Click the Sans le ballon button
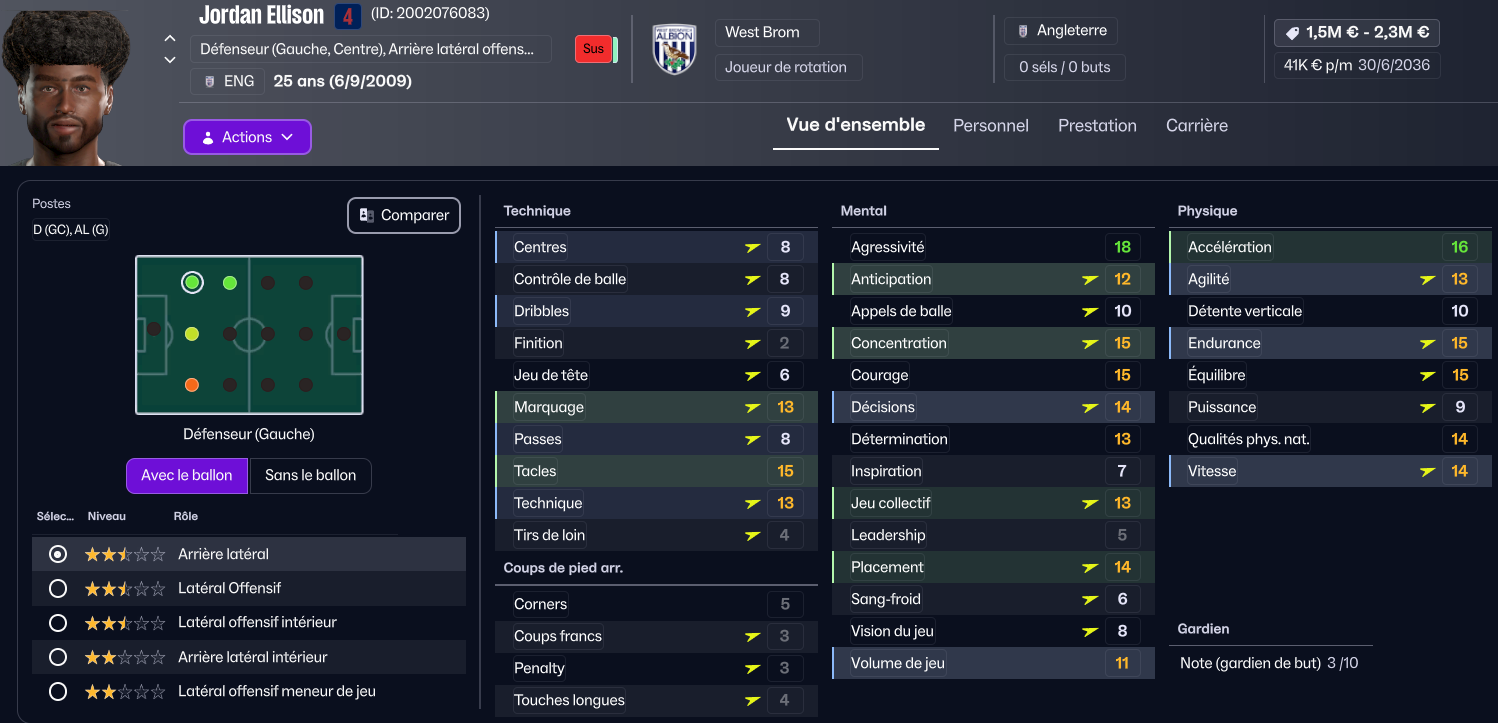 click(x=310, y=475)
